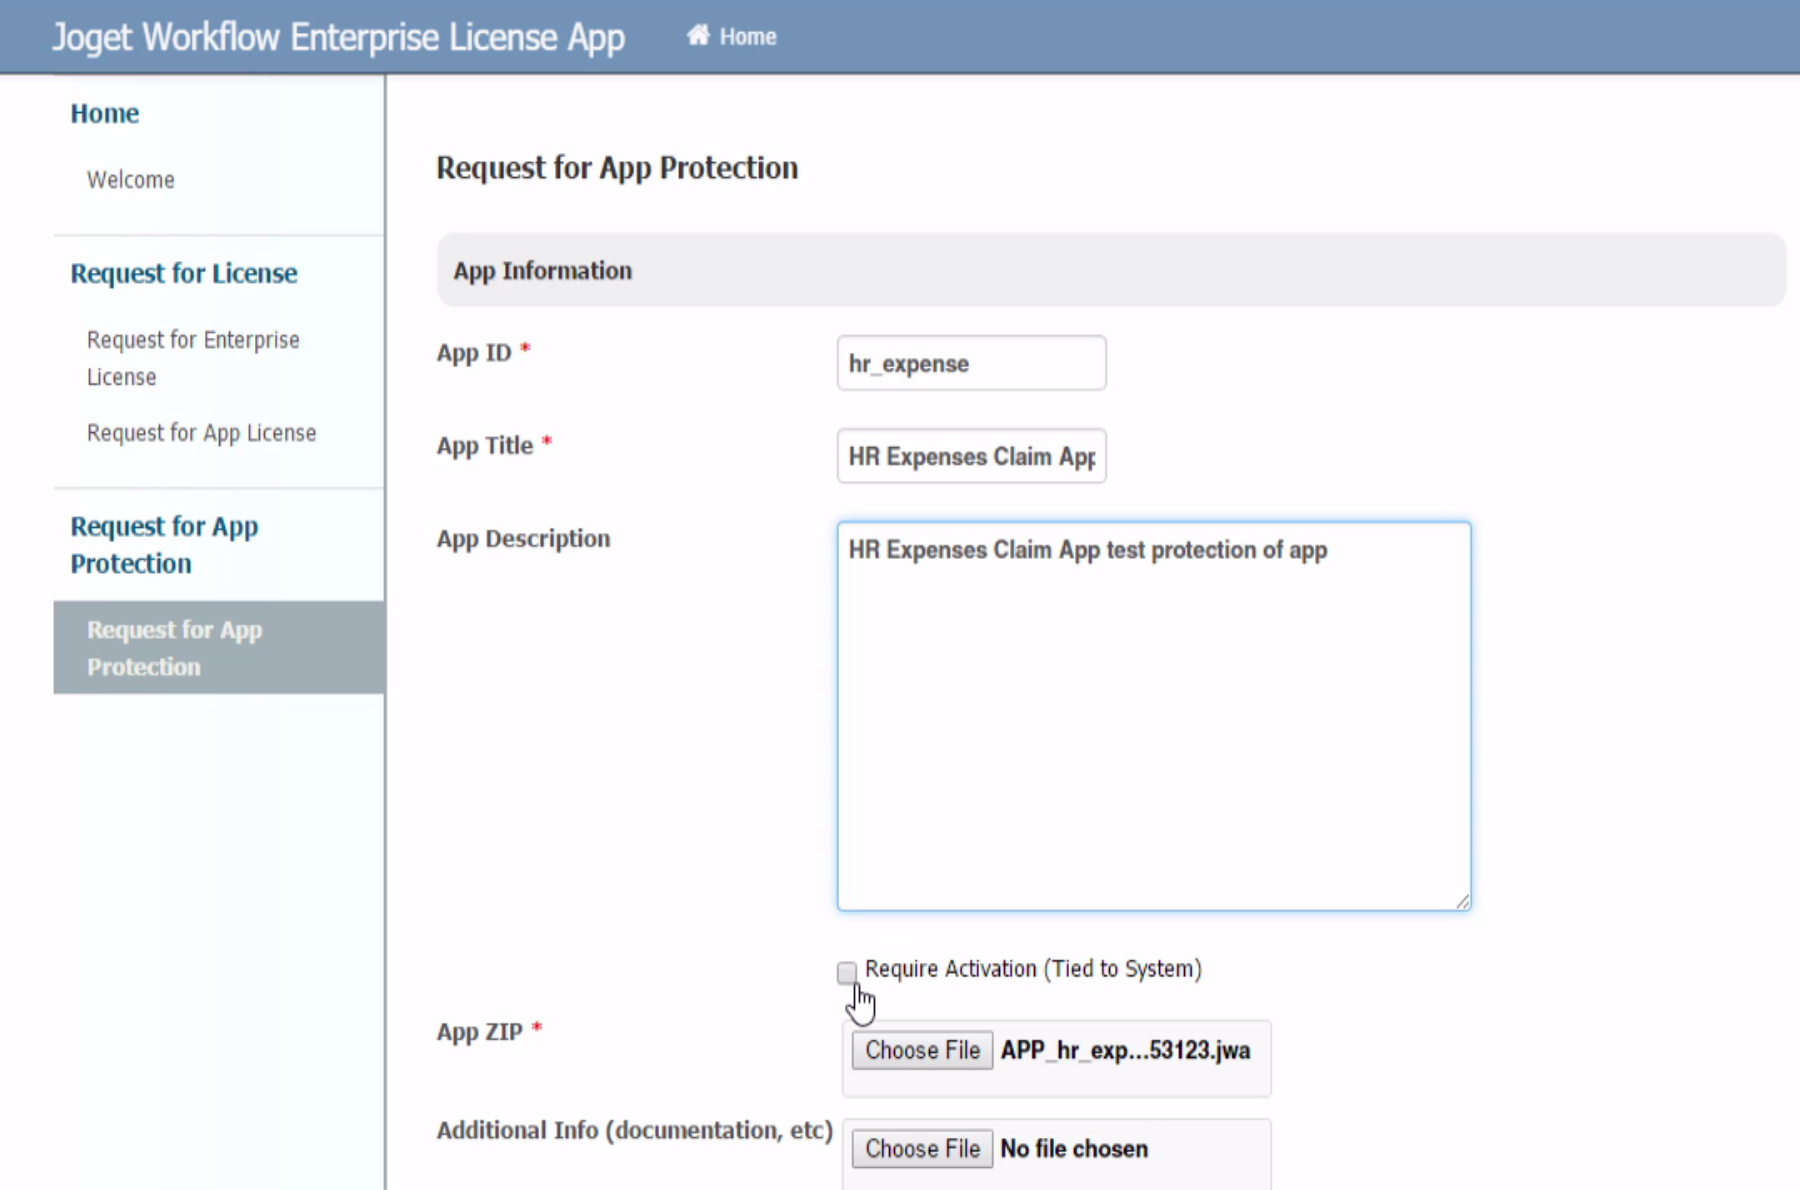This screenshot has height=1190, width=1800.
Task: Click the App Information section header
Action: pyautogui.click(x=542, y=271)
